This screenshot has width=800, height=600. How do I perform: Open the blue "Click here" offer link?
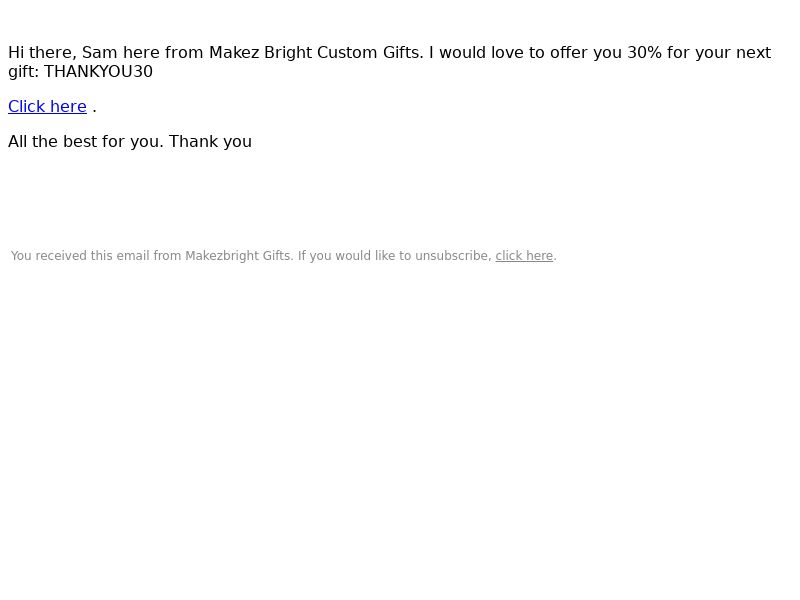tap(47, 106)
